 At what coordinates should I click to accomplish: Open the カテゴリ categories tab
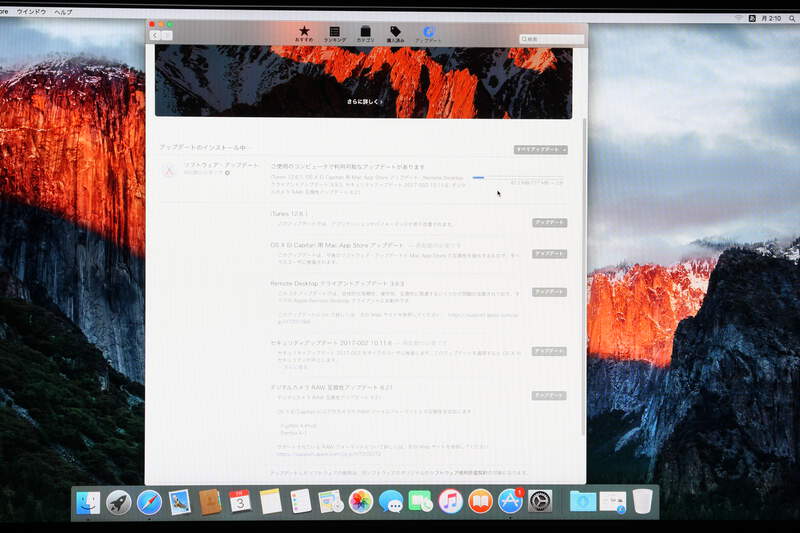point(365,34)
